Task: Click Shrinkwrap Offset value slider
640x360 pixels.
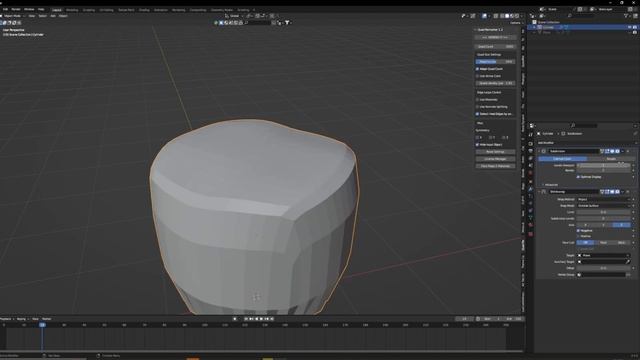Action: point(604,268)
